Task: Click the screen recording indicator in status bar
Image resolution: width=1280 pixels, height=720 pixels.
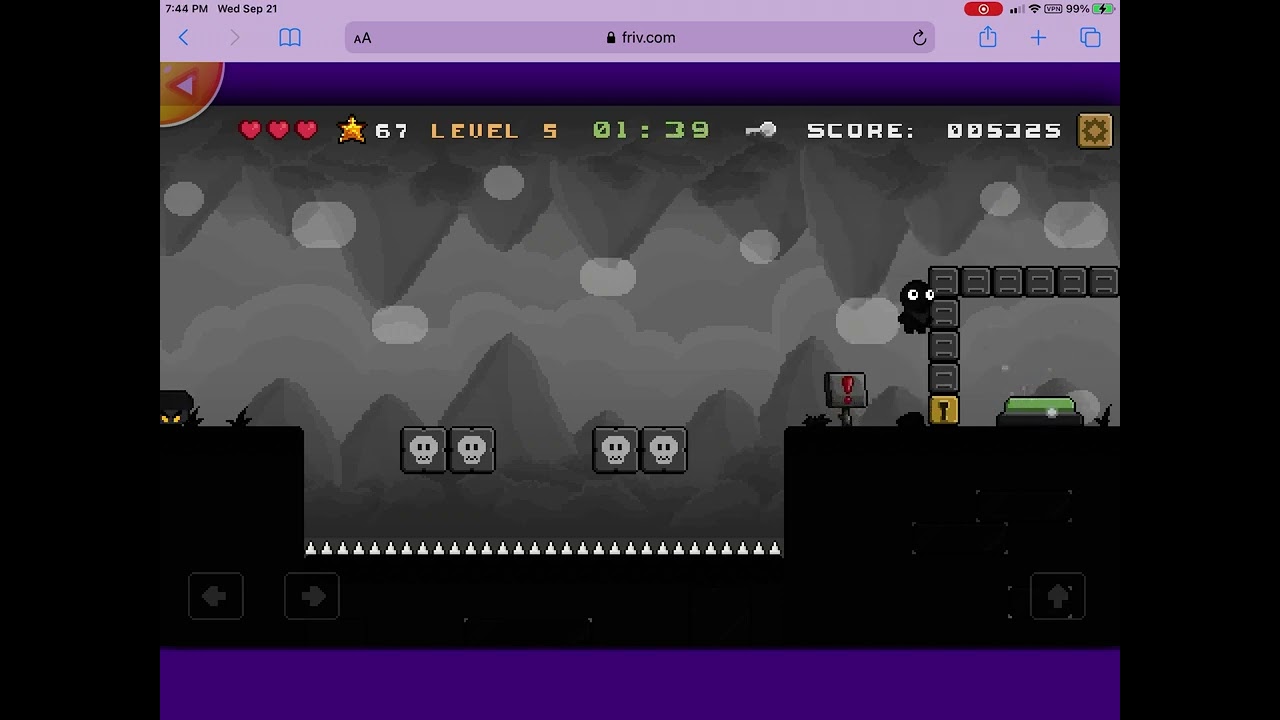Action: click(983, 9)
